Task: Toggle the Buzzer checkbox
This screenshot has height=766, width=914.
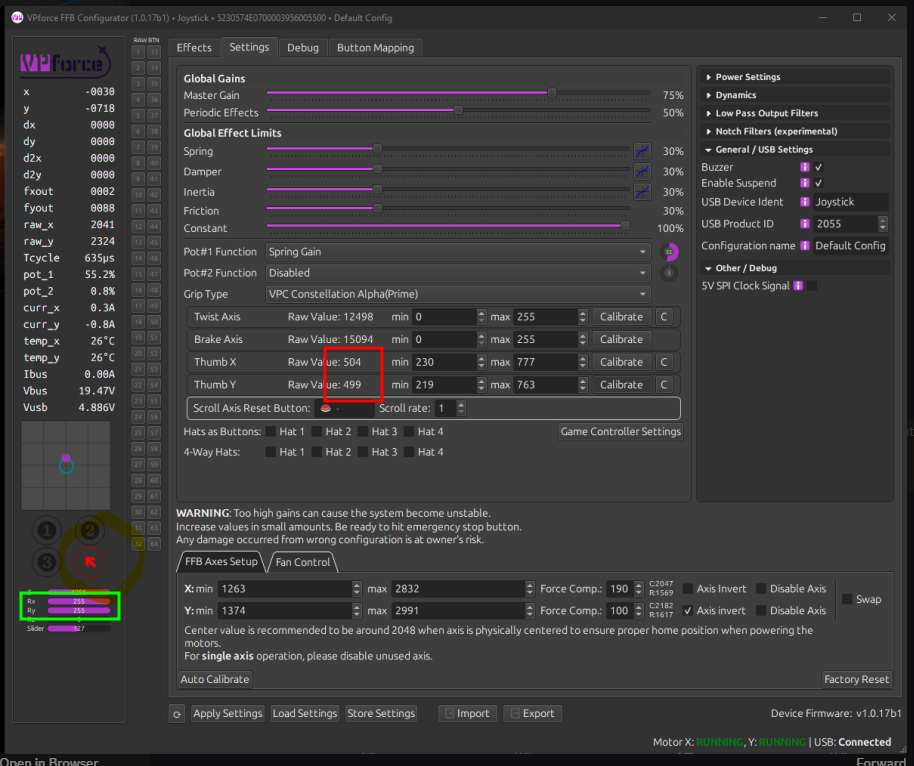Action: [818, 167]
